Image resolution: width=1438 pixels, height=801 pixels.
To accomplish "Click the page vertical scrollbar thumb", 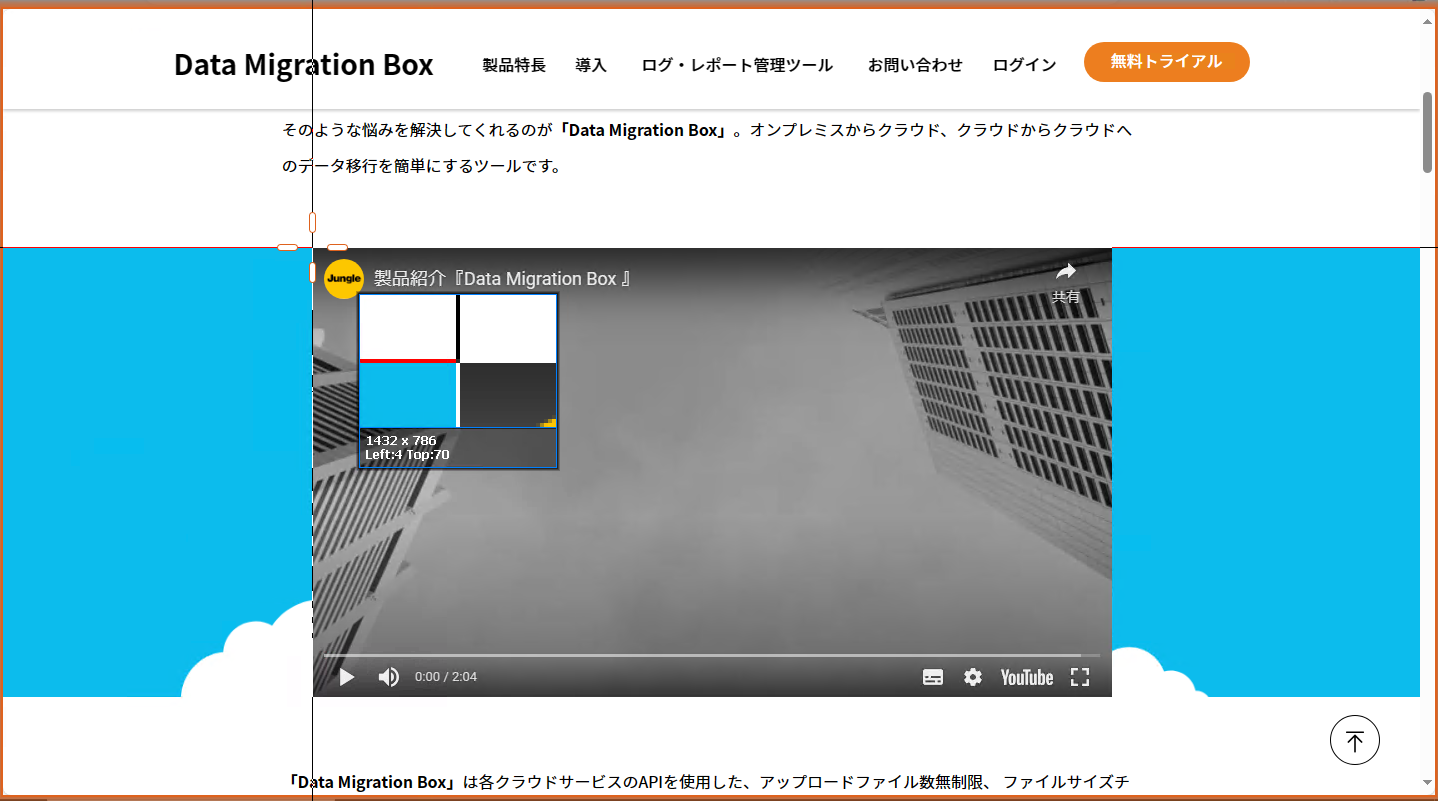I will [x=1428, y=132].
